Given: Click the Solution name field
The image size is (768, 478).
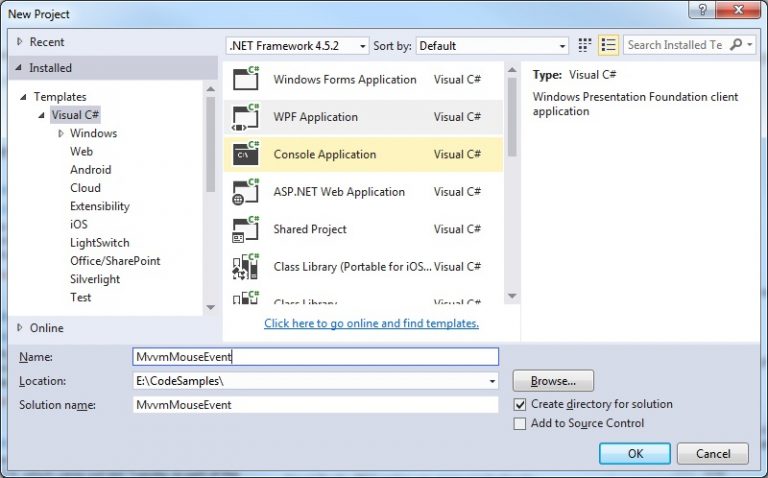Looking at the screenshot, I should (315, 405).
